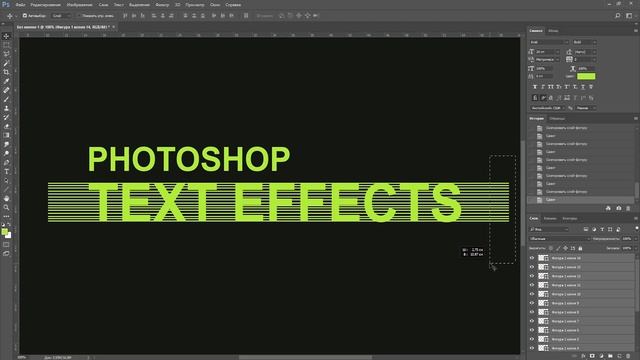Enable Faux Bold in Character panel
Viewport: 640px width, 360px height.
pos(535,87)
